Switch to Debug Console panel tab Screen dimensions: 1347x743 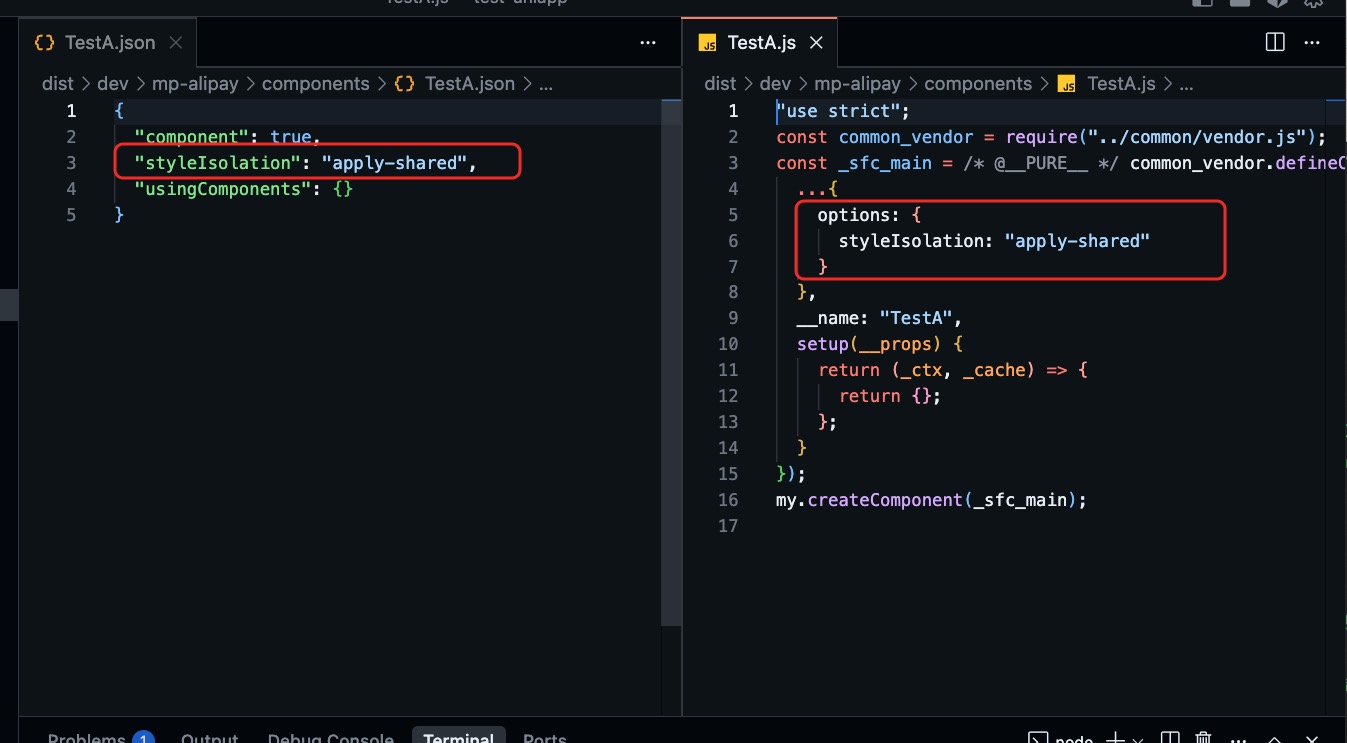pyautogui.click(x=330, y=739)
